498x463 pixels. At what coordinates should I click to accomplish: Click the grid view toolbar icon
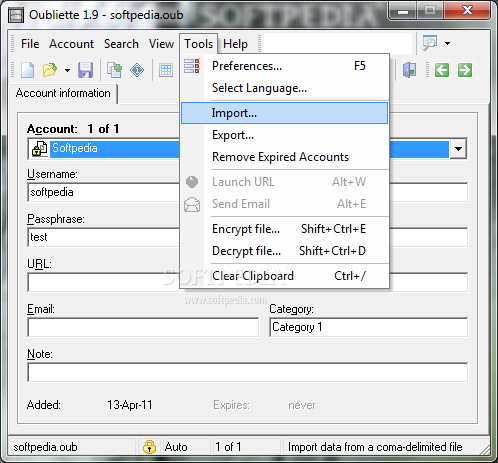coord(166,70)
